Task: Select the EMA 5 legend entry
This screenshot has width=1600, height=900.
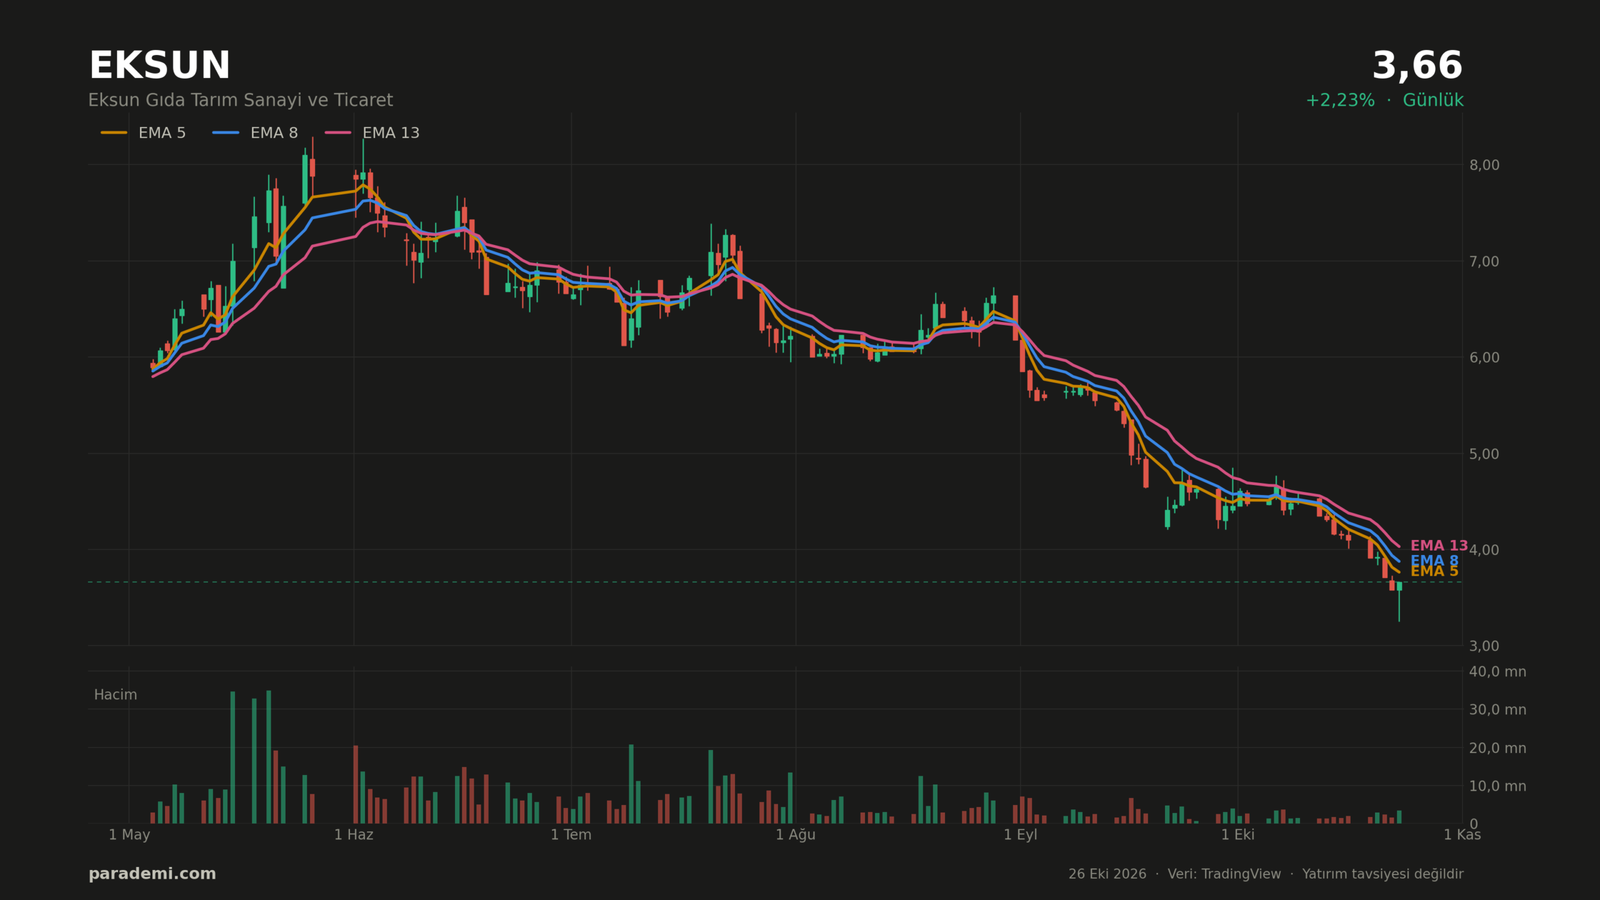Action: click(x=143, y=133)
